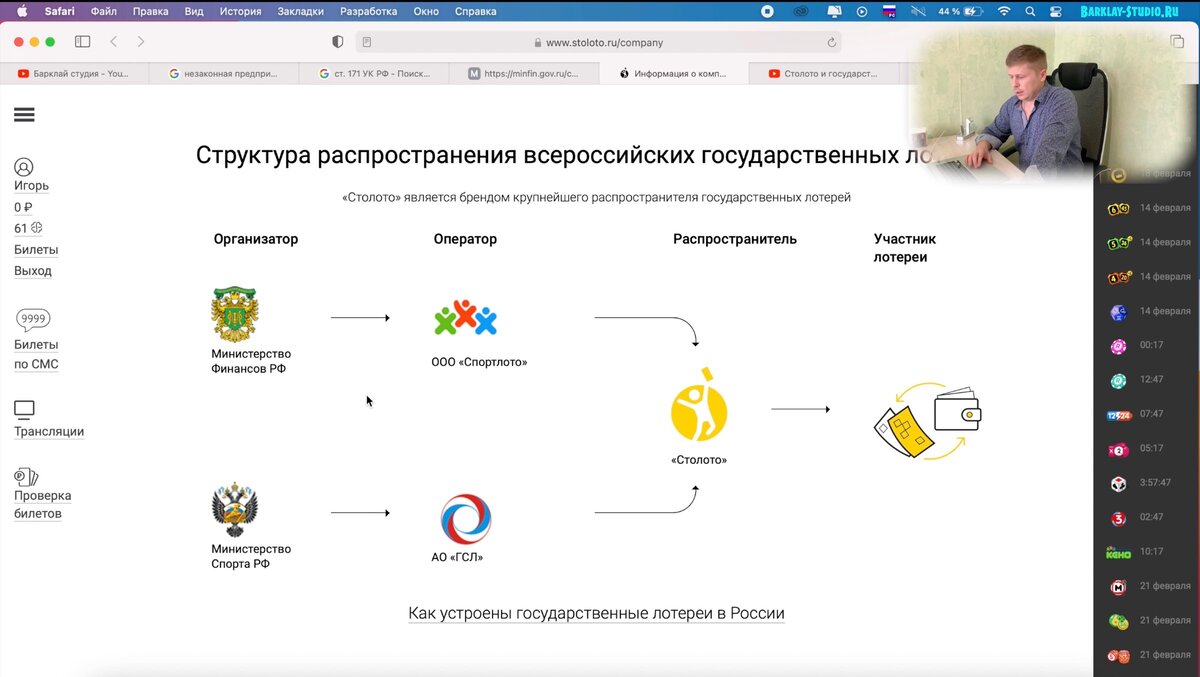This screenshot has width=1200, height=677.
Task: Click the screen recording stop icon
Action: 767,11
